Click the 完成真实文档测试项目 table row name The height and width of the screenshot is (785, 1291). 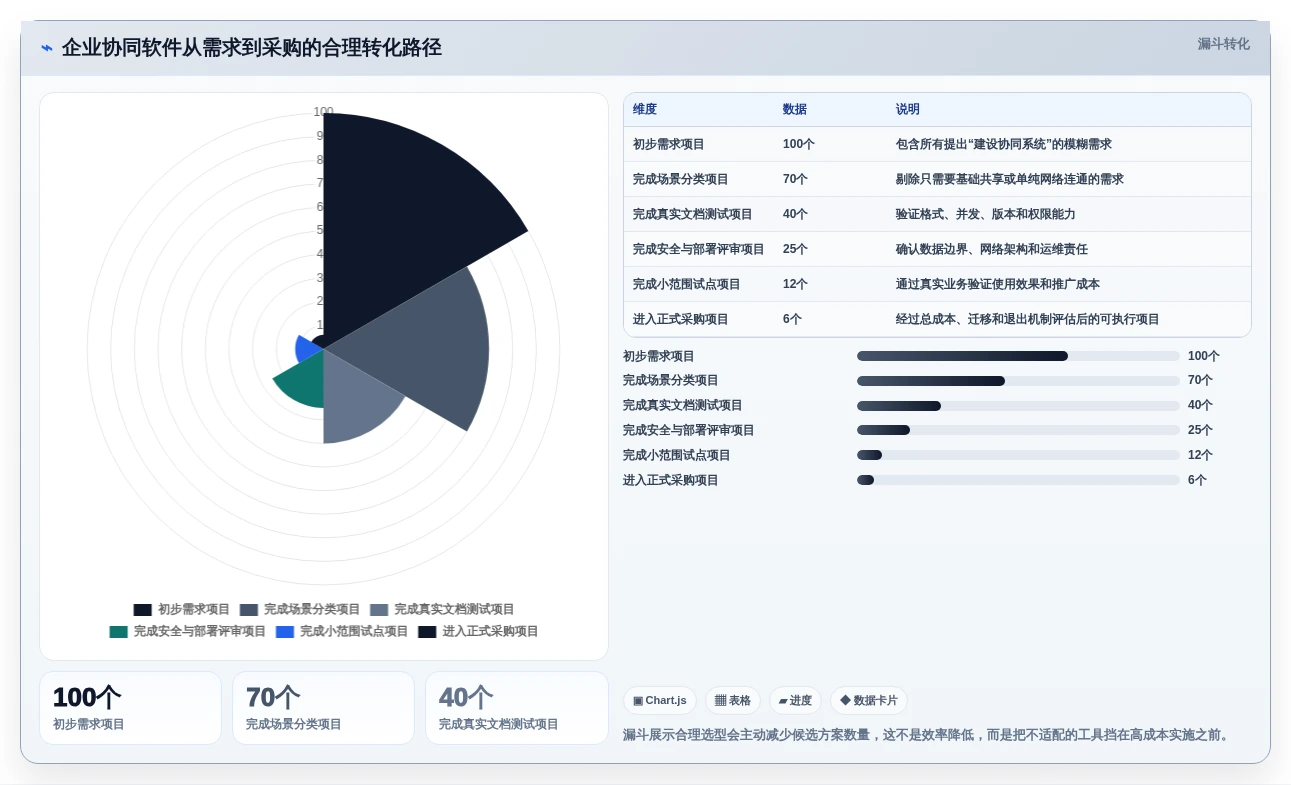[x=693, y=214]
